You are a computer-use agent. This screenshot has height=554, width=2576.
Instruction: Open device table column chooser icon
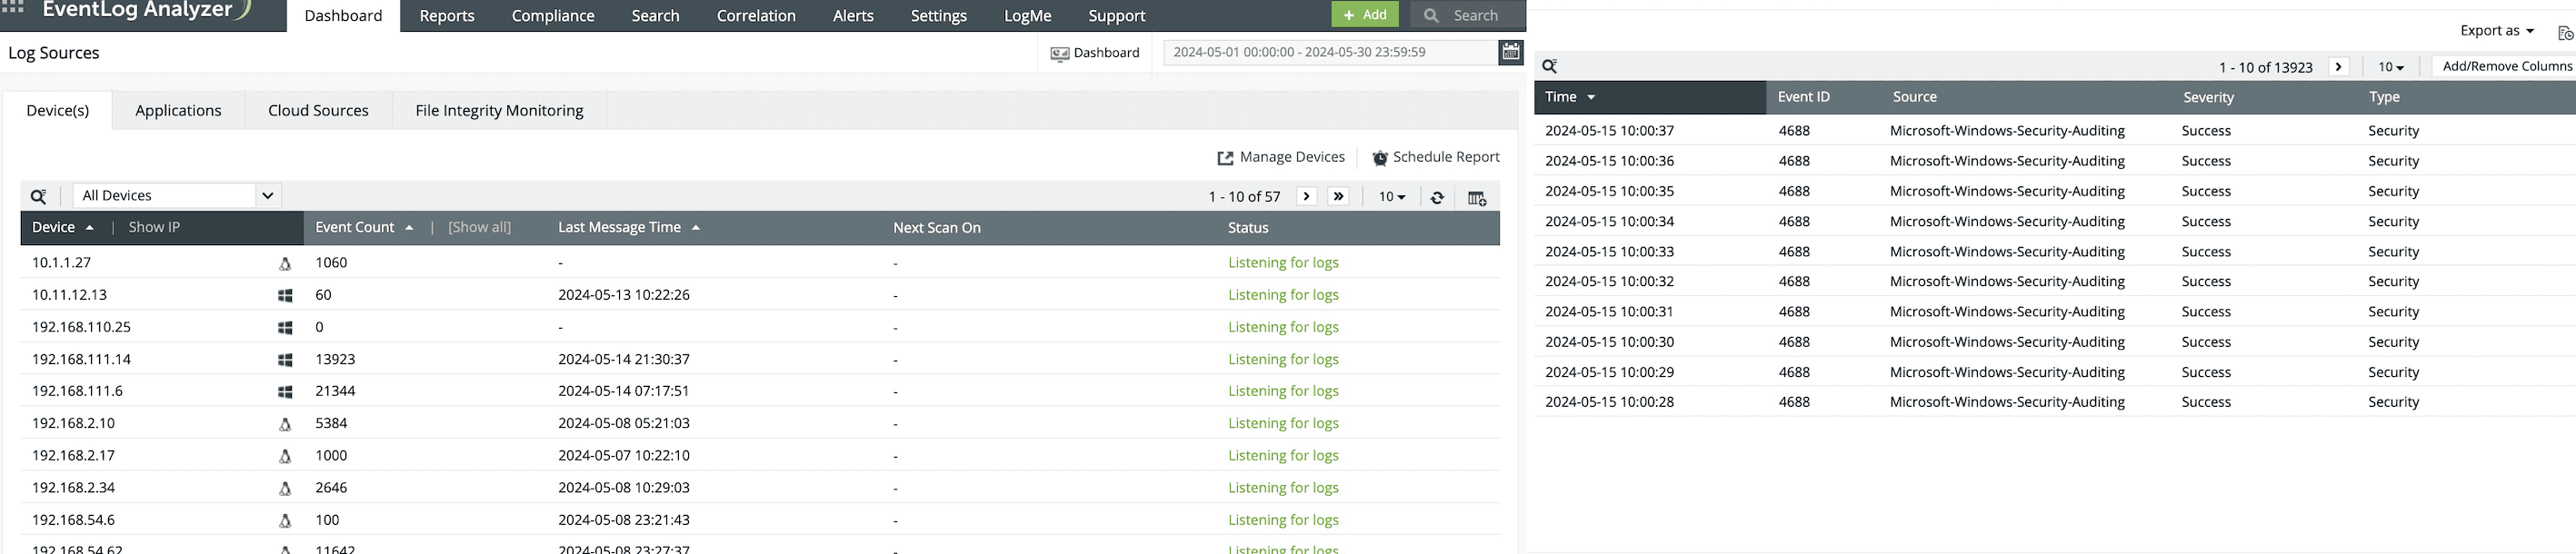point(1476,197)
